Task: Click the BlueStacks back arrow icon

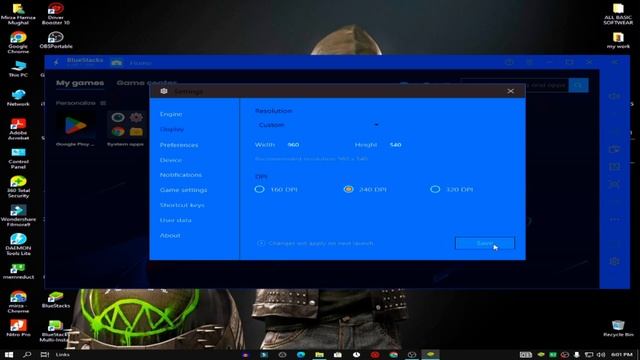Action: [x=56, y=62]
